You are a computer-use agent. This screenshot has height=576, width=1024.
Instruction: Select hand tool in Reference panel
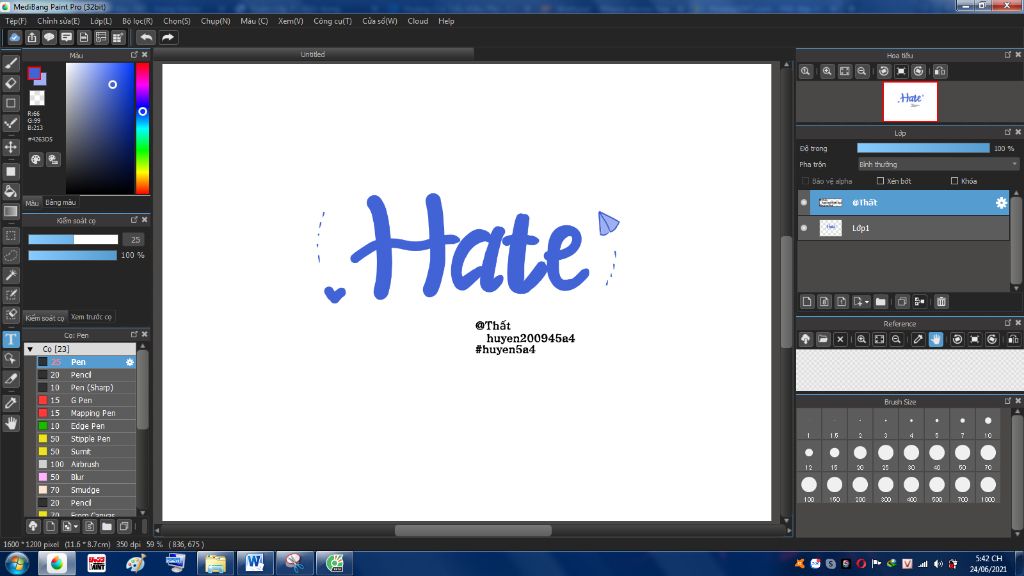tap(936, 340)
